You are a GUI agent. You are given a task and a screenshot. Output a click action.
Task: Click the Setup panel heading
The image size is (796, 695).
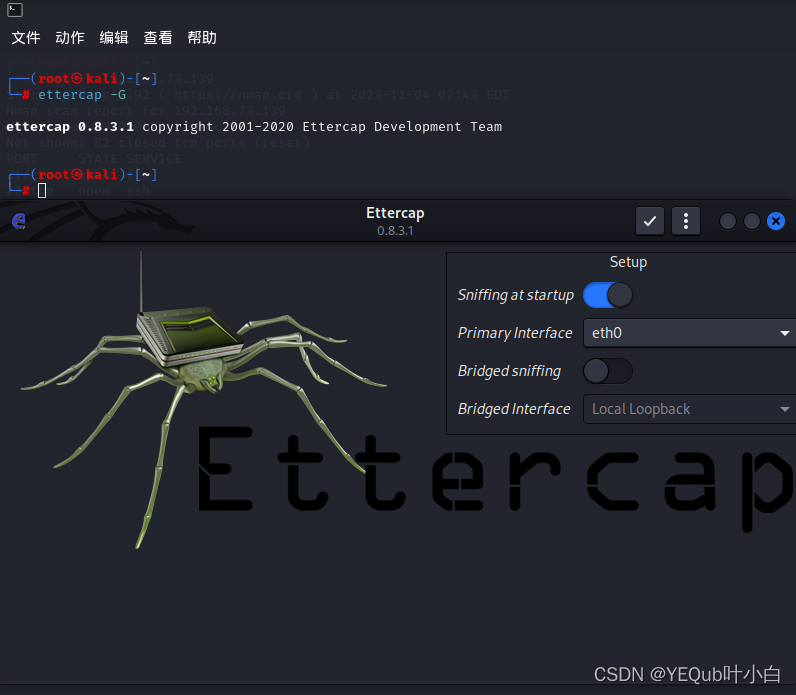[628, 262]
